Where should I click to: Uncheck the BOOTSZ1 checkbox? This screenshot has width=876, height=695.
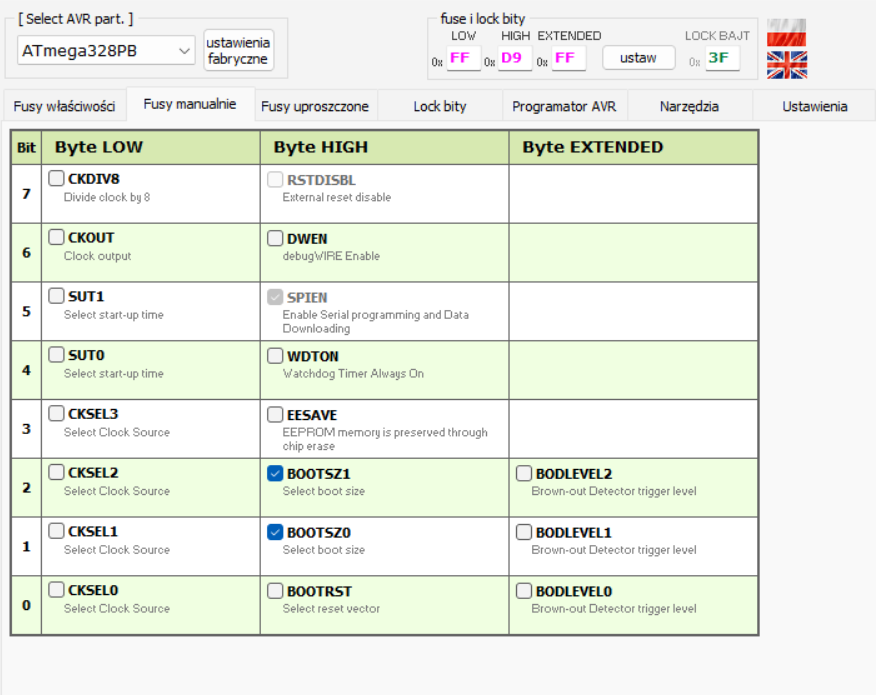[x=275, y=474]
